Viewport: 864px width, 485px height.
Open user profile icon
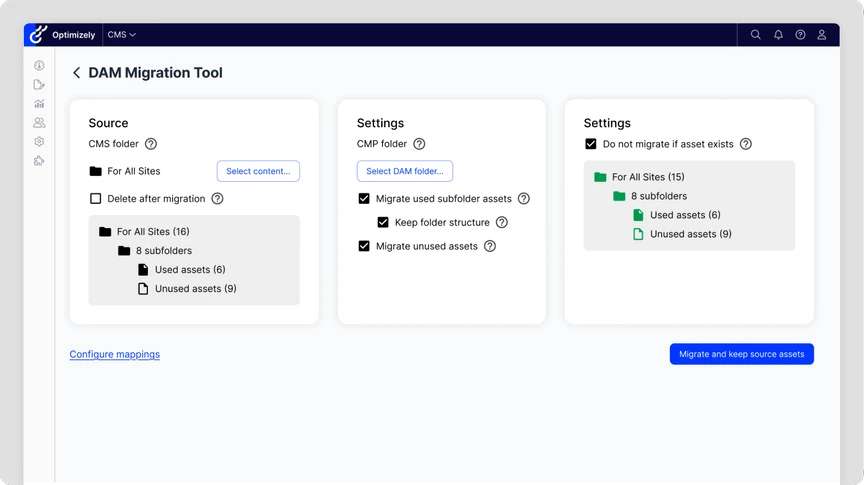coord(822,35)
